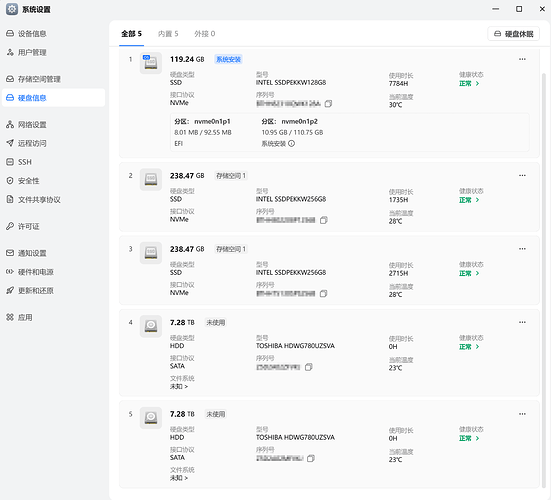
Task: Expand 未知 file system of disk 5
Action: (x=179, y=478)
